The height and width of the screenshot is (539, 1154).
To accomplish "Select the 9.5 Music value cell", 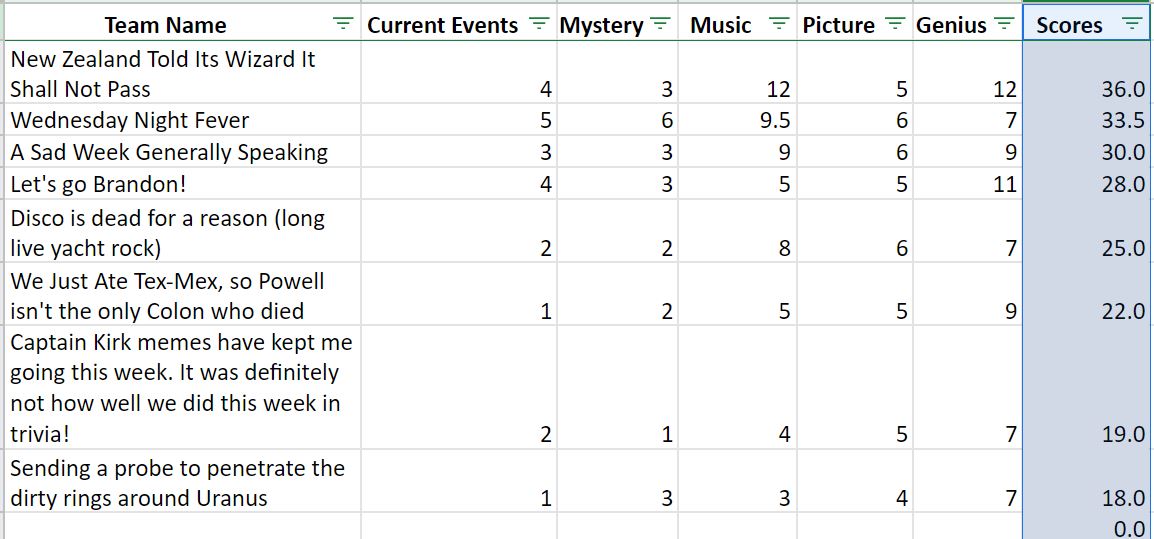I will pos(737,119).
